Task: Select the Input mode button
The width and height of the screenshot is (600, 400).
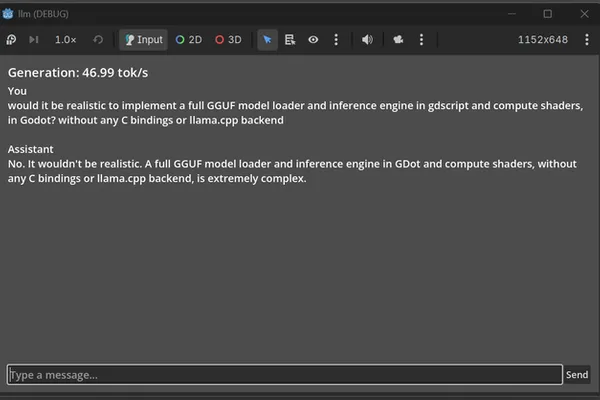Action: [x=143, y=39]
